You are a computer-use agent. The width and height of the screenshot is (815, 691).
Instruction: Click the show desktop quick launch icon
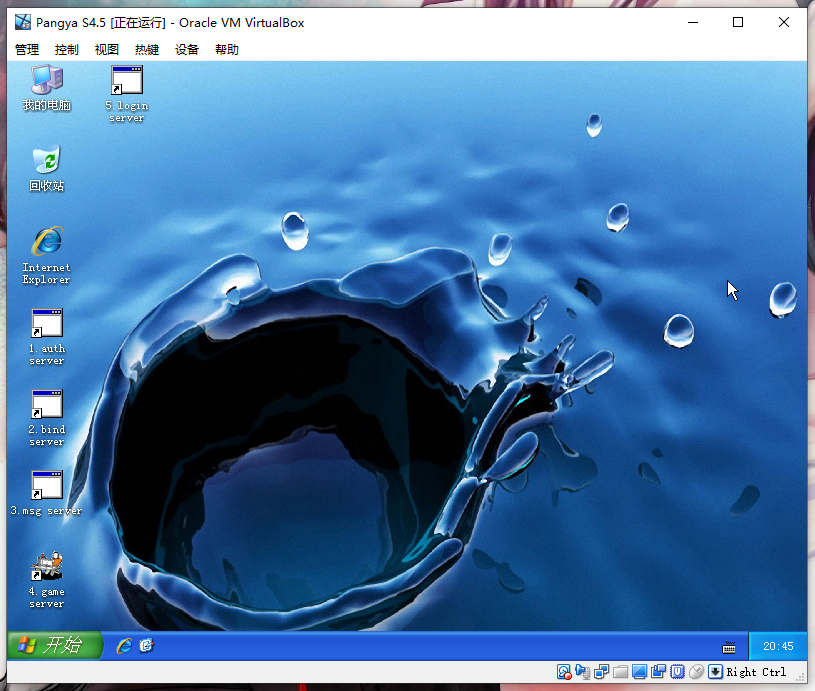pos(147,646)
